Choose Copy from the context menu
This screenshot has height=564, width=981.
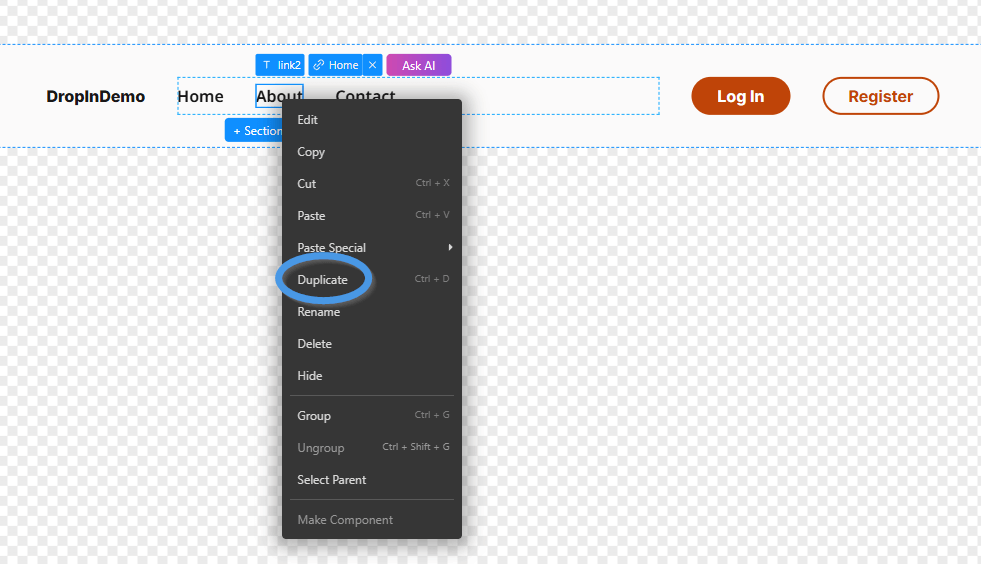pos(372,151)
